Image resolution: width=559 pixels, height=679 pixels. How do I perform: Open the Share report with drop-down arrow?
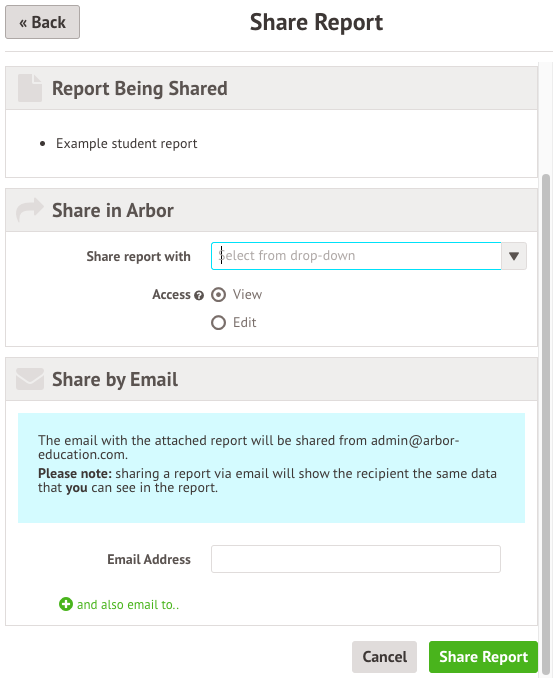click(514, 256)
